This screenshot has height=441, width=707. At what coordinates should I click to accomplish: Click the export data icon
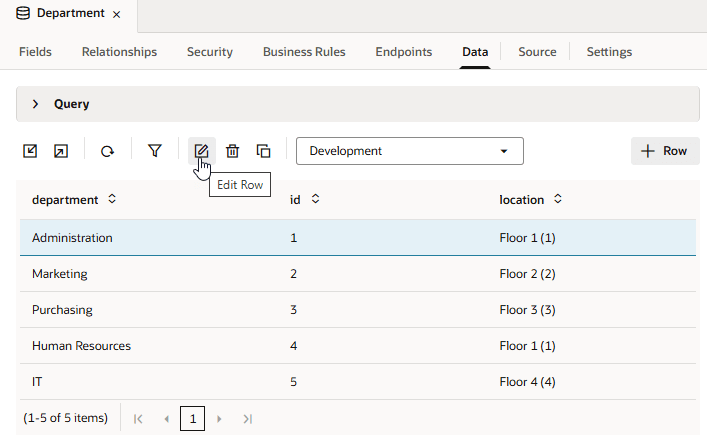pyautogui.click(x=61, y=151)
